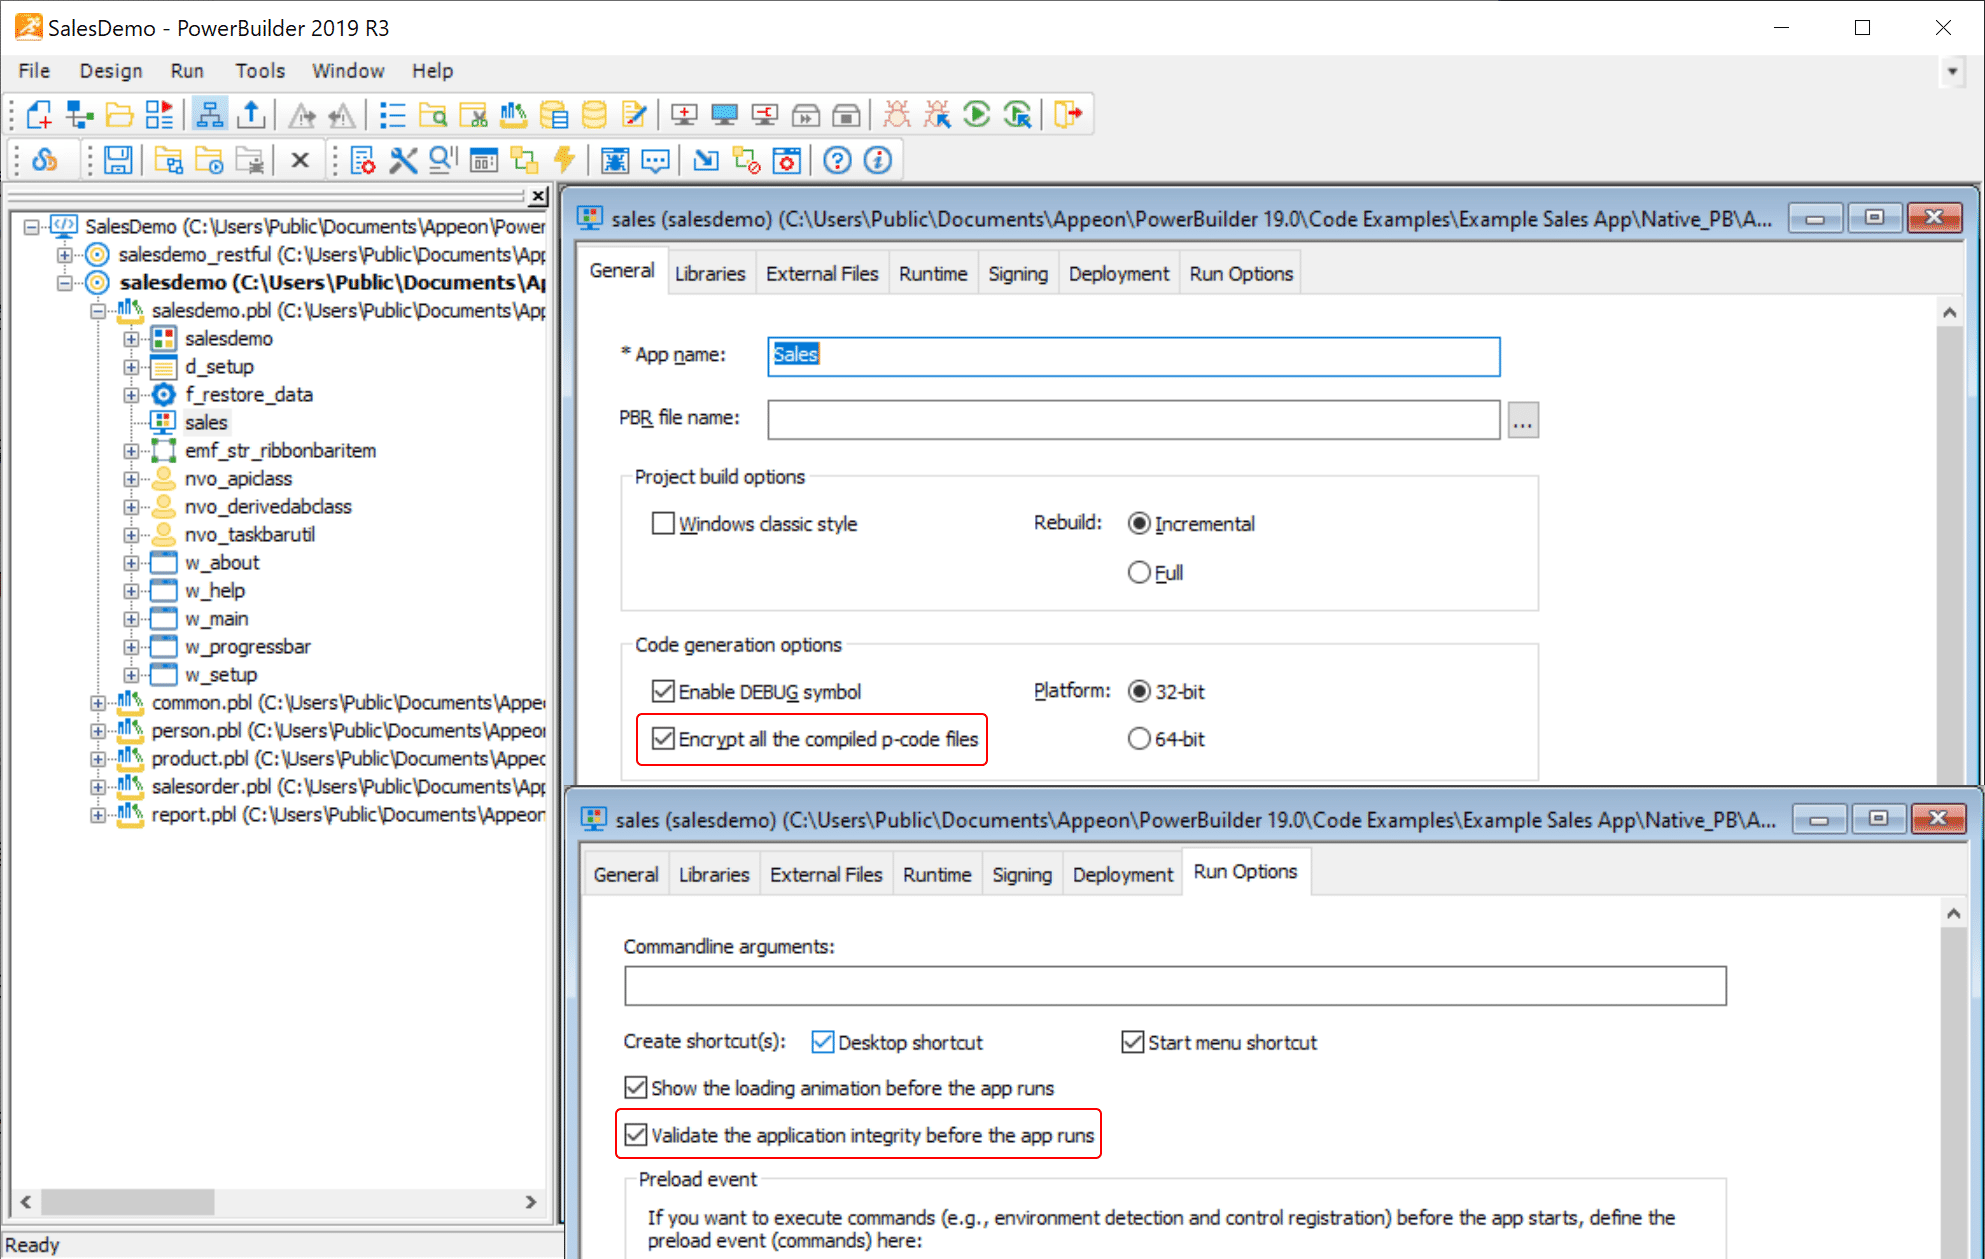1985x1259 pixels.
Task: Switch to Libraries tab in upper window
Action: (710, 273)
